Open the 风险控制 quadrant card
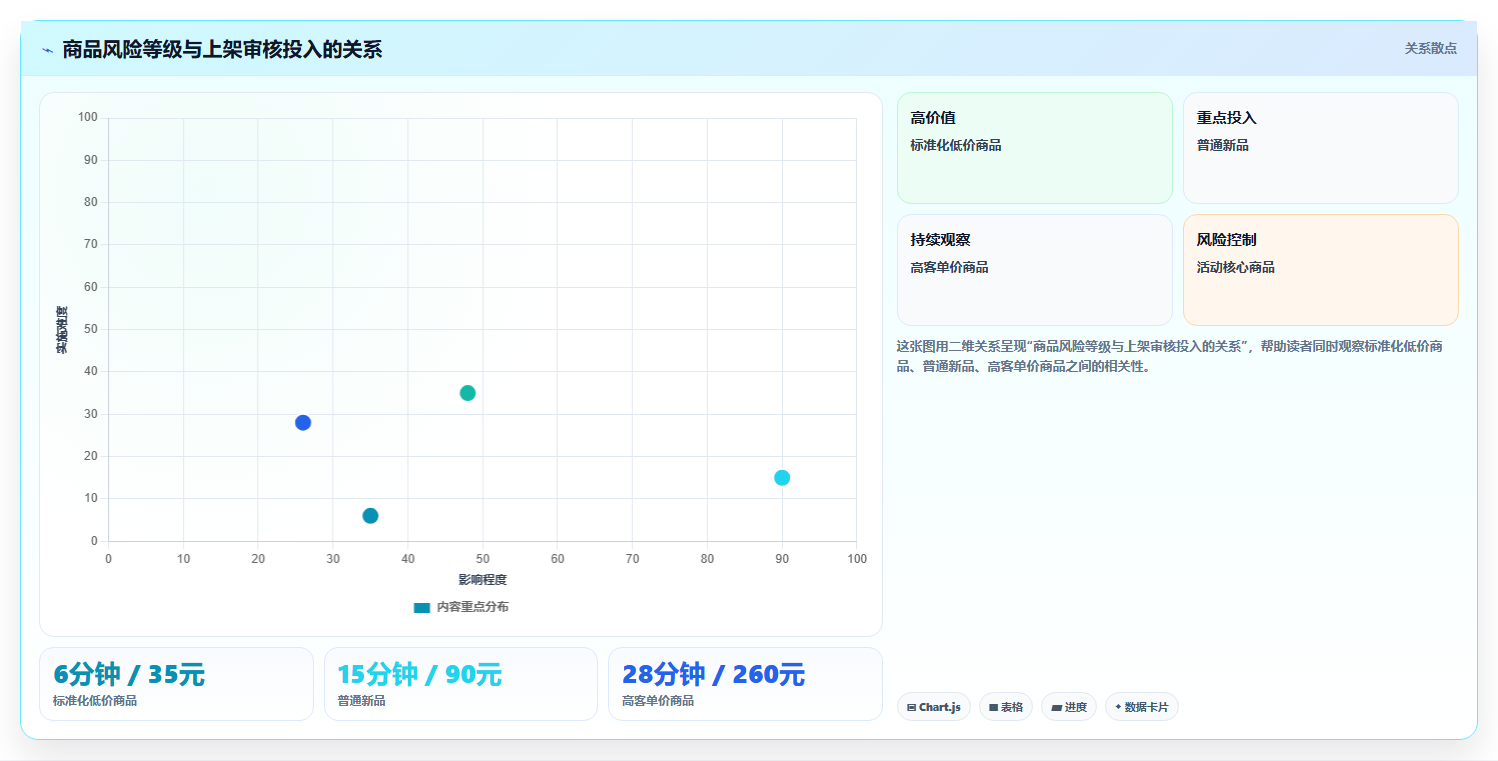 [1321, 270]
